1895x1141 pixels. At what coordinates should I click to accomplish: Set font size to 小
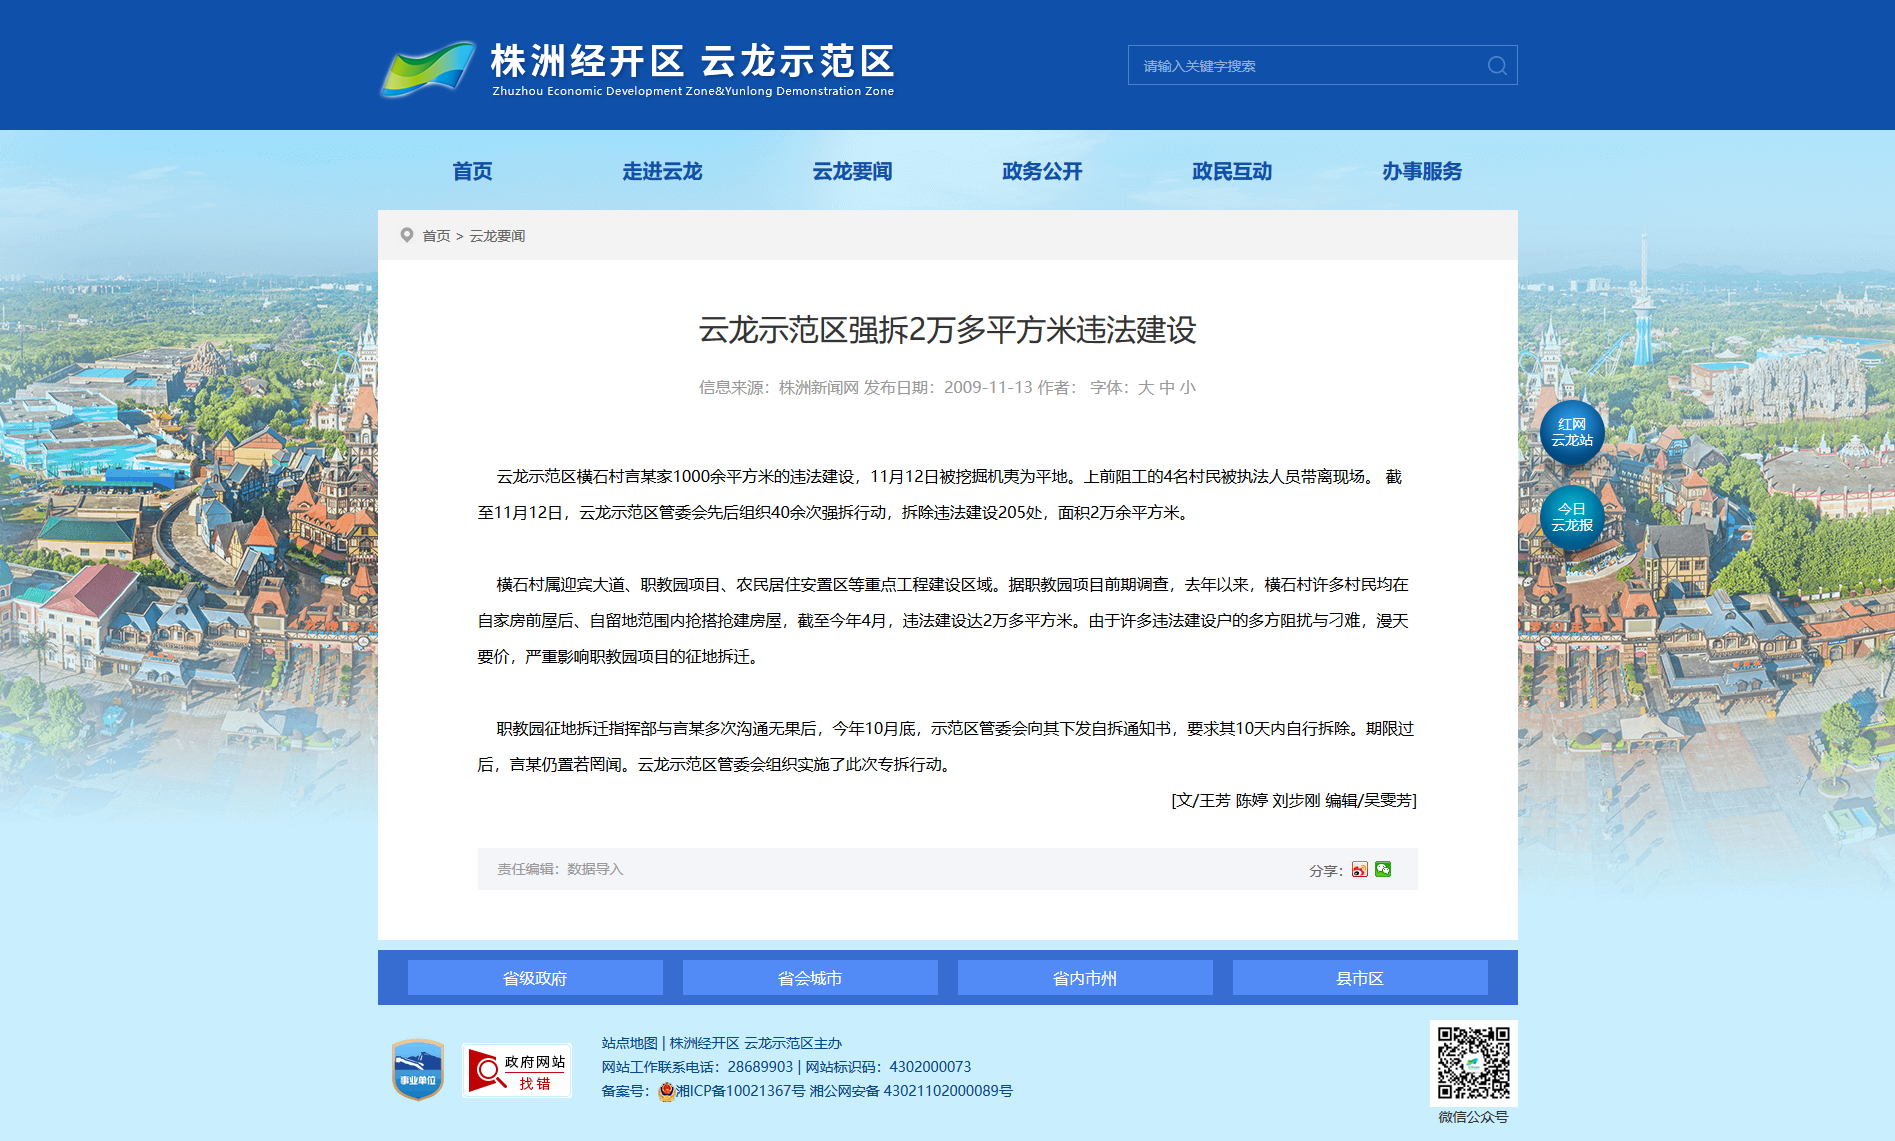pyautogui.click(x=1188, y=388)
